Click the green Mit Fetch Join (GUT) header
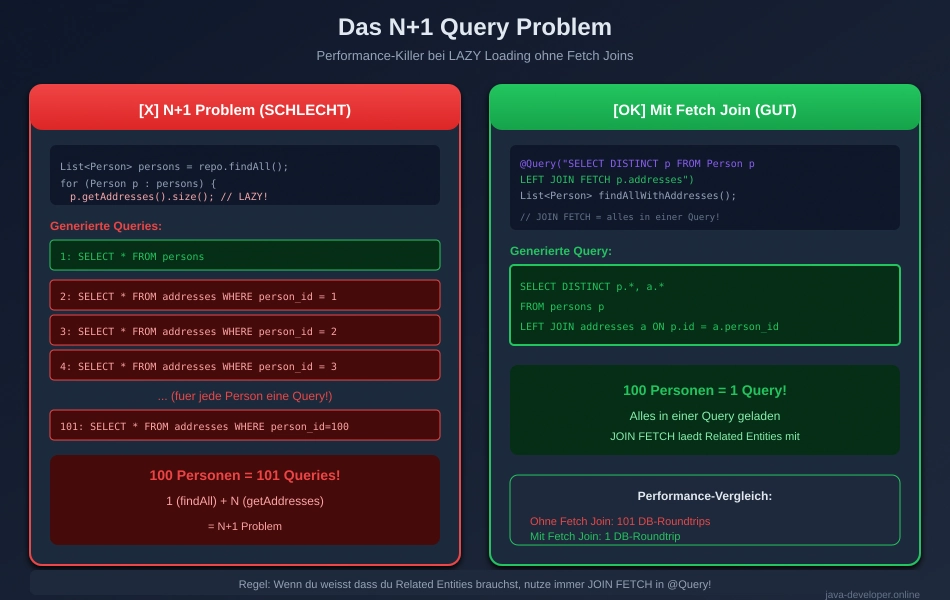This screenshot has height=600, width=950. tap(704, 110)
